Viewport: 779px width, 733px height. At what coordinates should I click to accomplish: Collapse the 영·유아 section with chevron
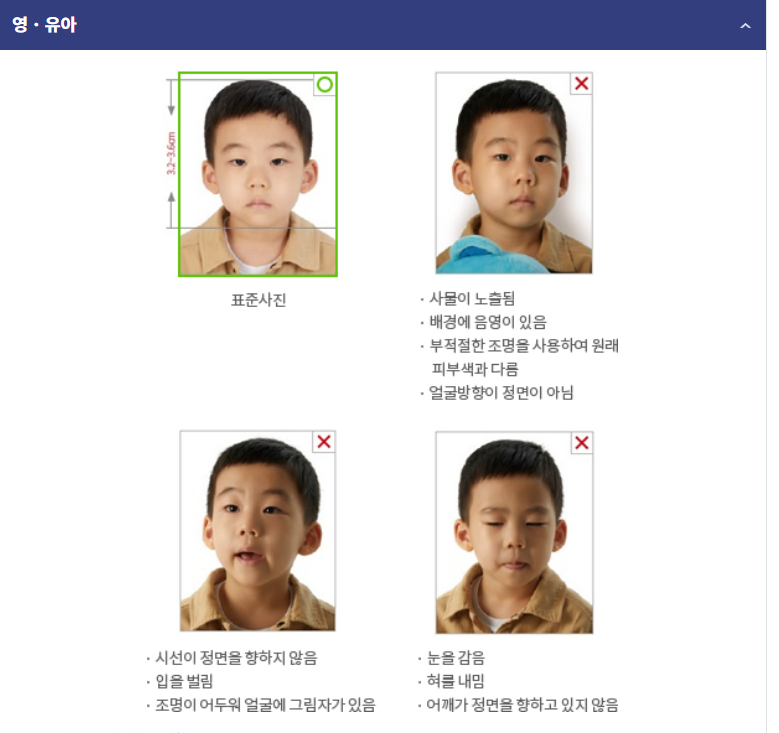pos(745,26)
